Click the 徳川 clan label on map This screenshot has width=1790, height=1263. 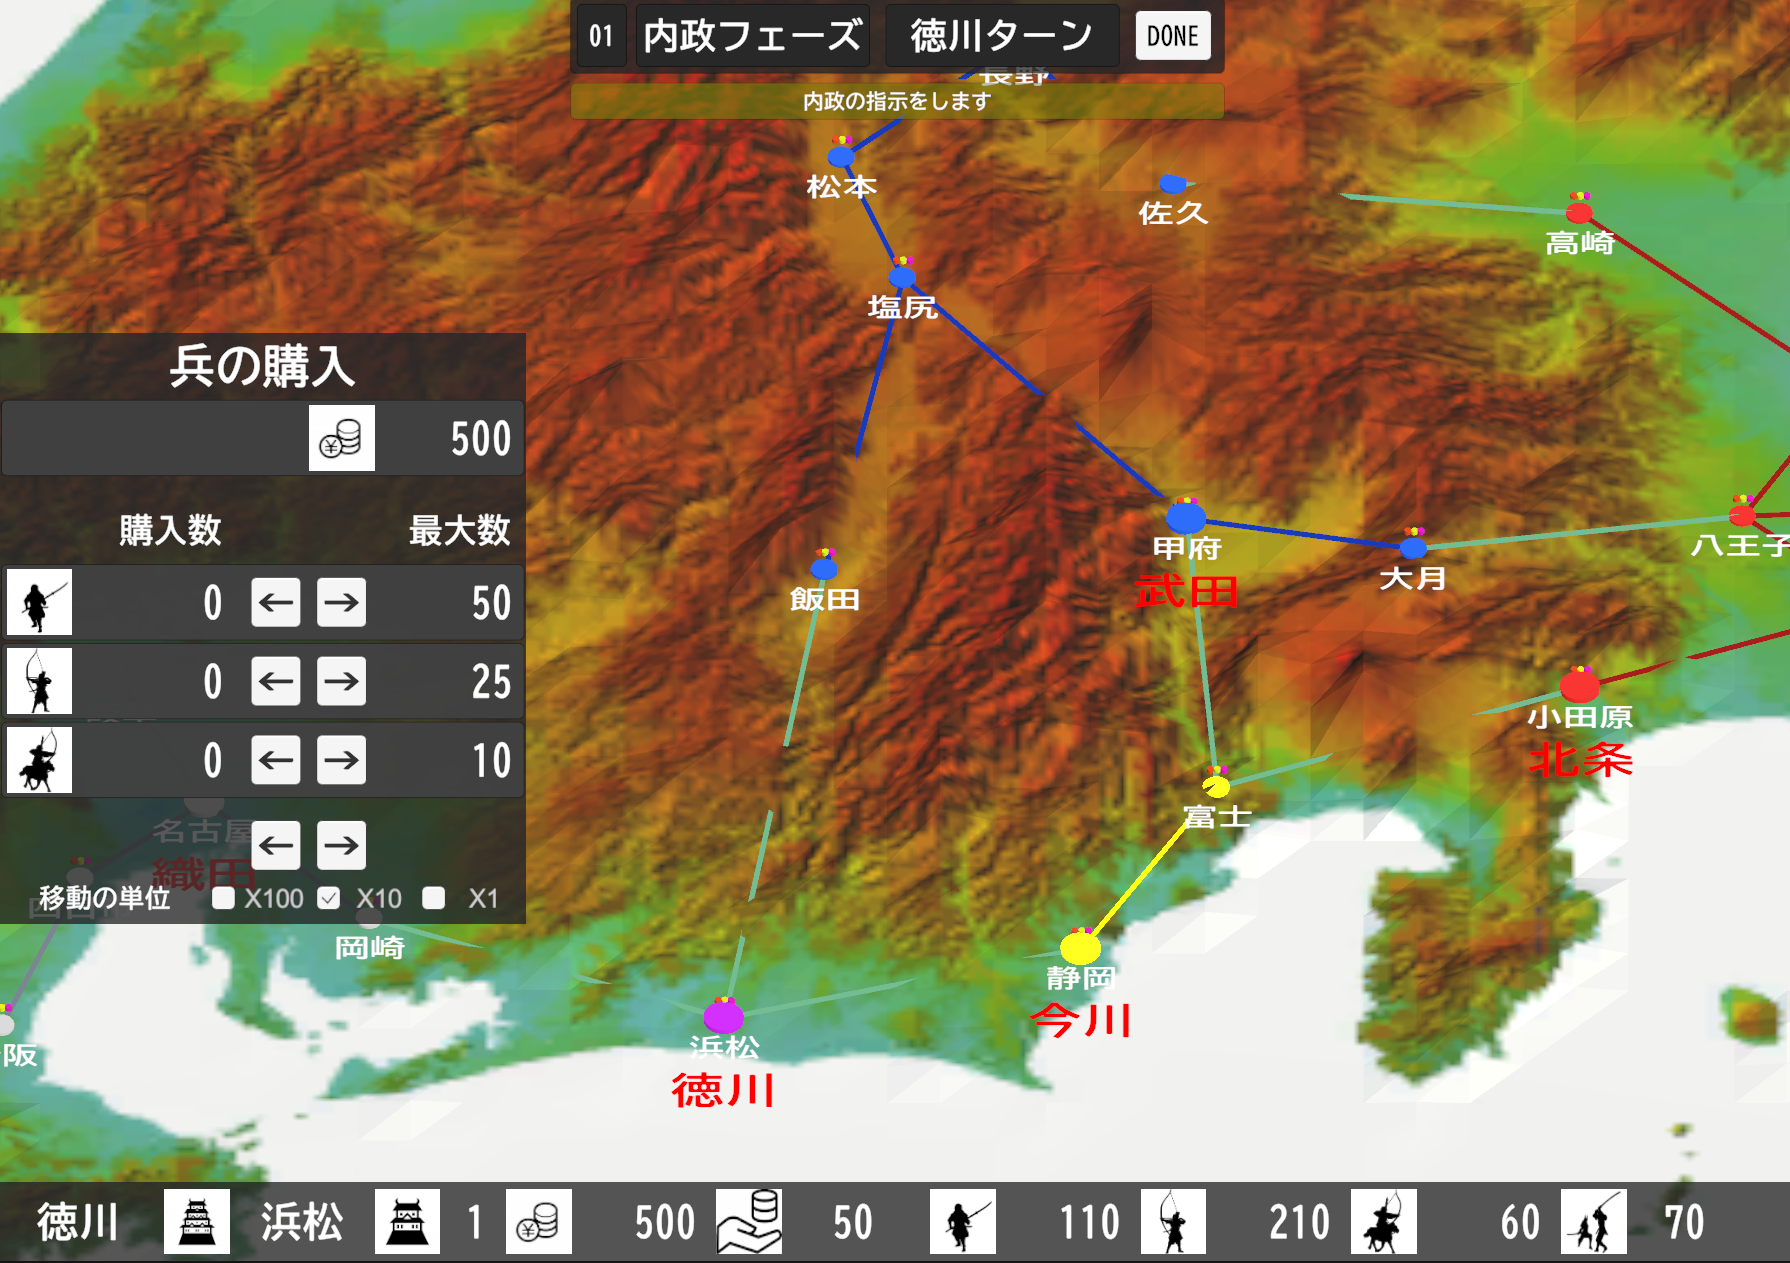coord(723,1090)
